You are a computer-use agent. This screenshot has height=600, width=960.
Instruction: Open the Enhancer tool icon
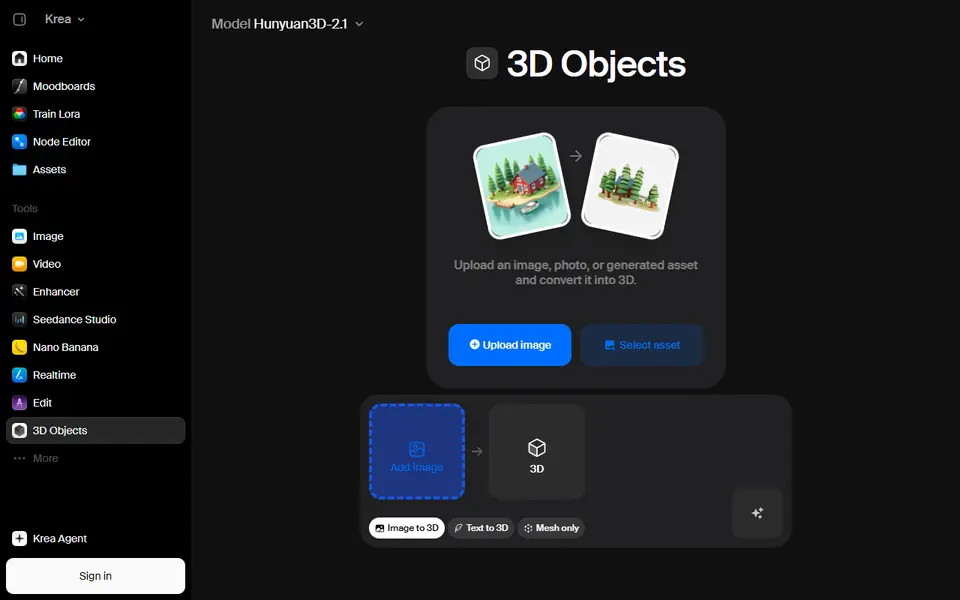pos(20,291)
